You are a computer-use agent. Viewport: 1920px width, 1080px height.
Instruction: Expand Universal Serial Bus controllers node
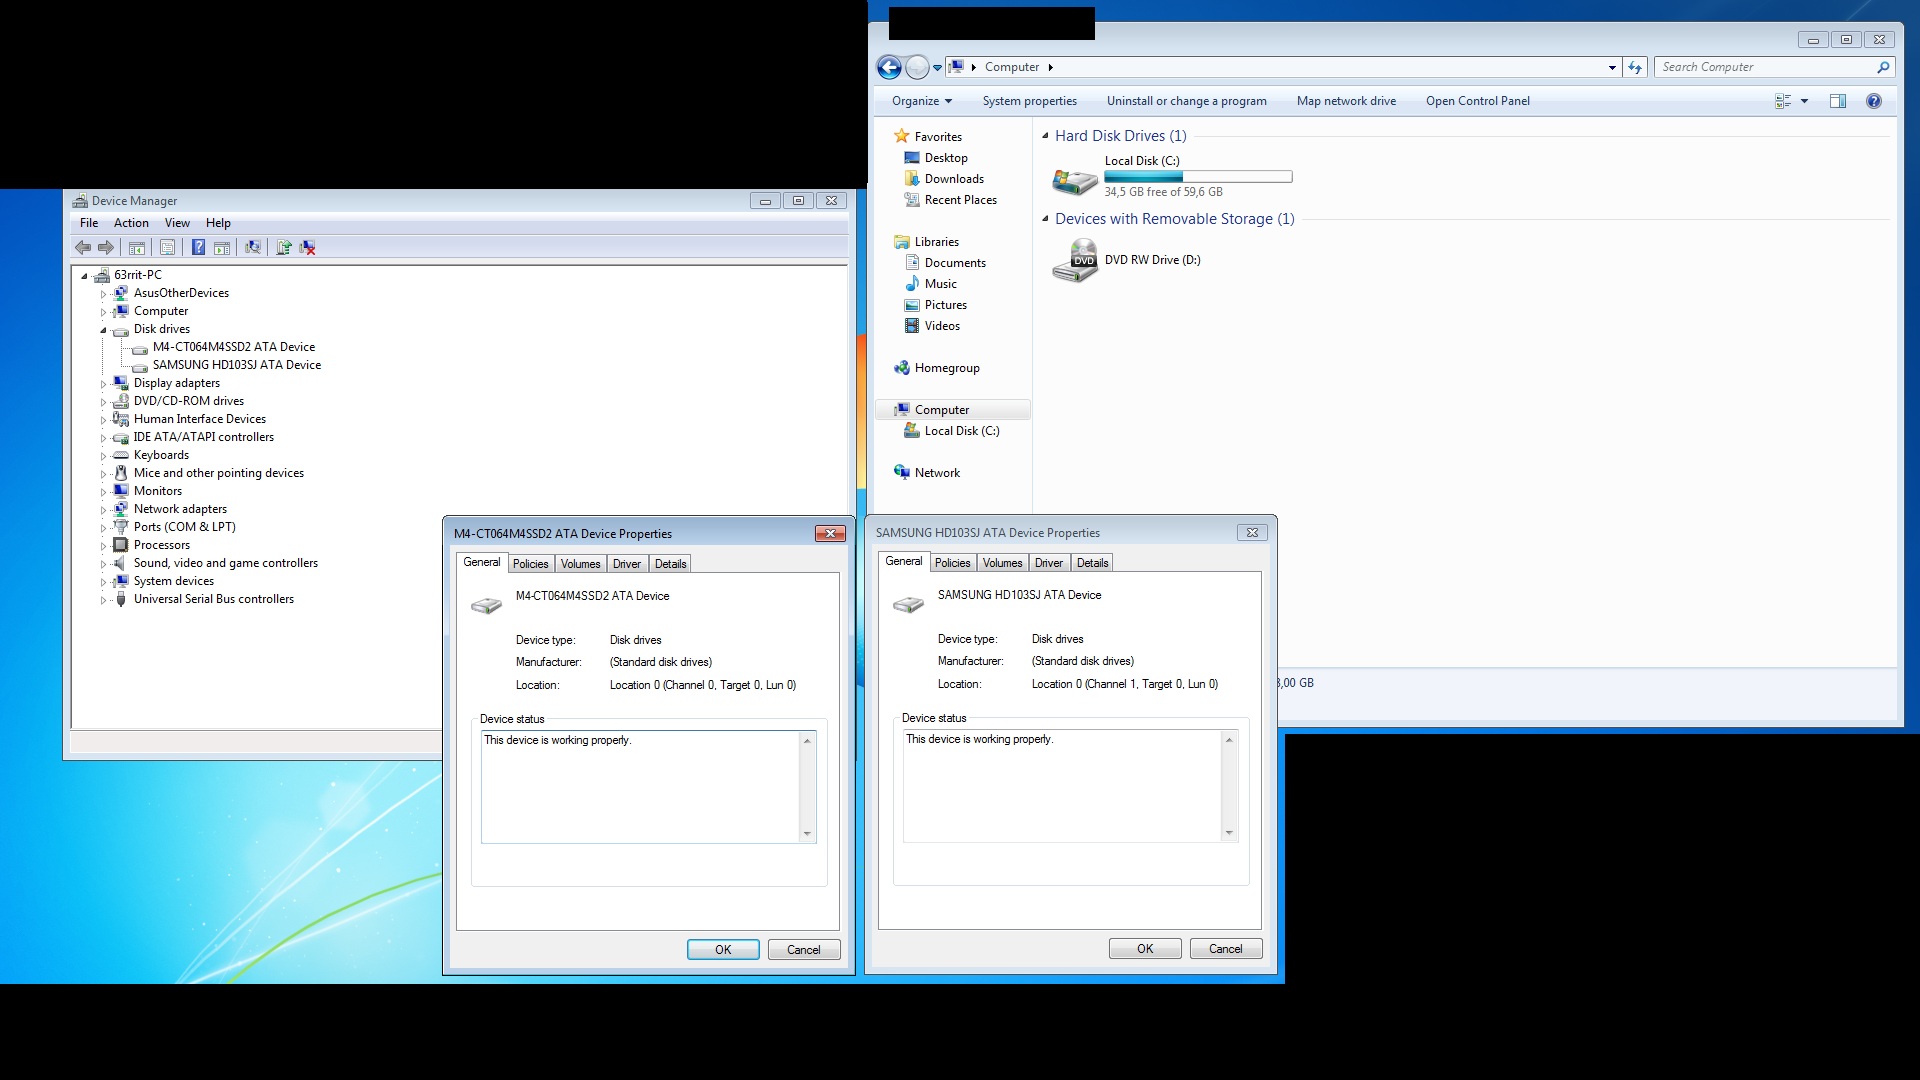103,600
